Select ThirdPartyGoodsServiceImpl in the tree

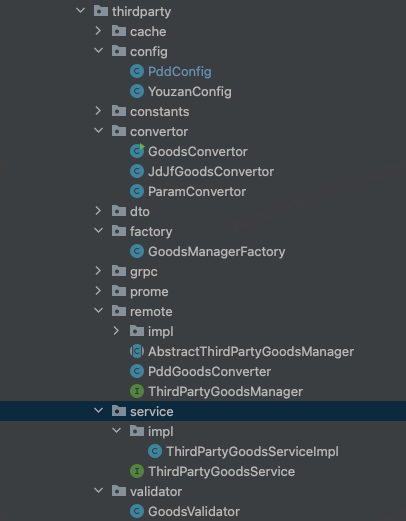(x=252, y=452)
